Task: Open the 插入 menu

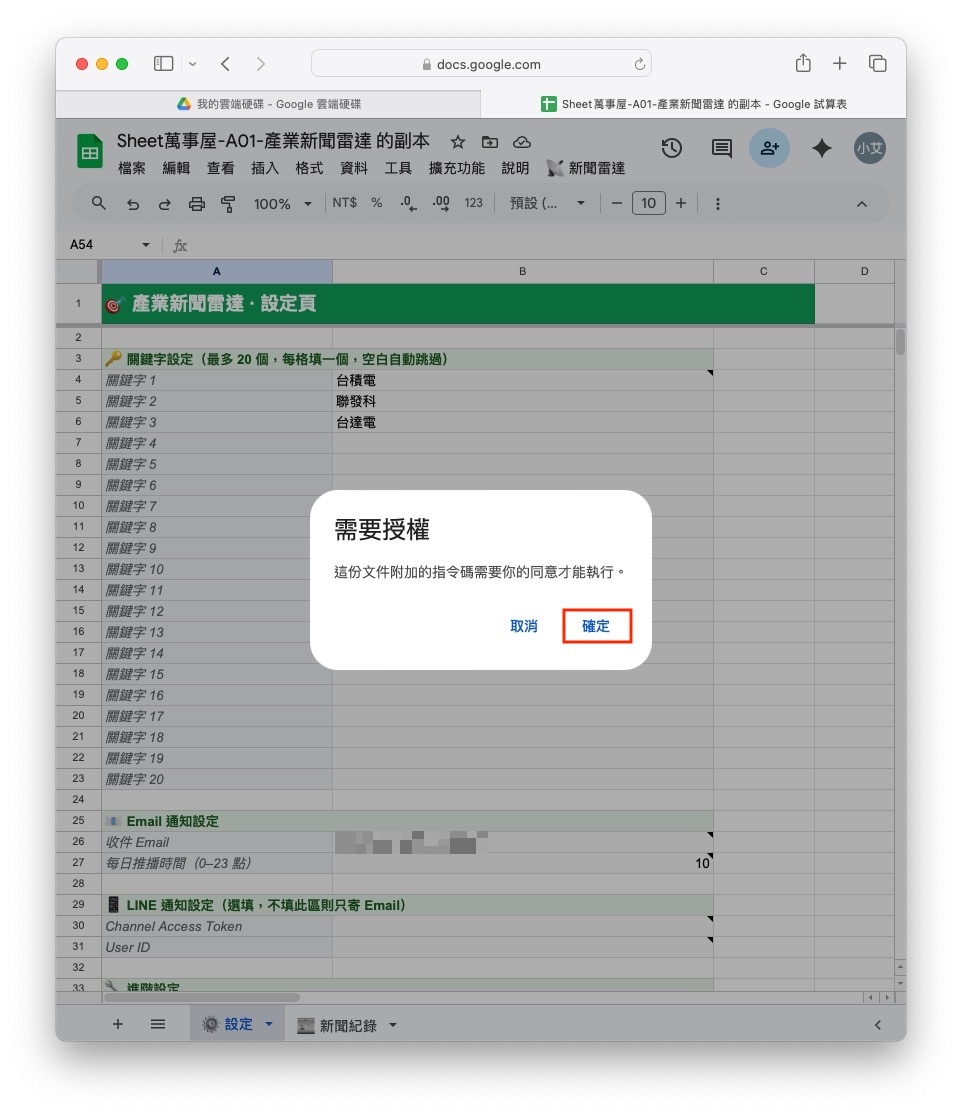Action: click(264, 169)
